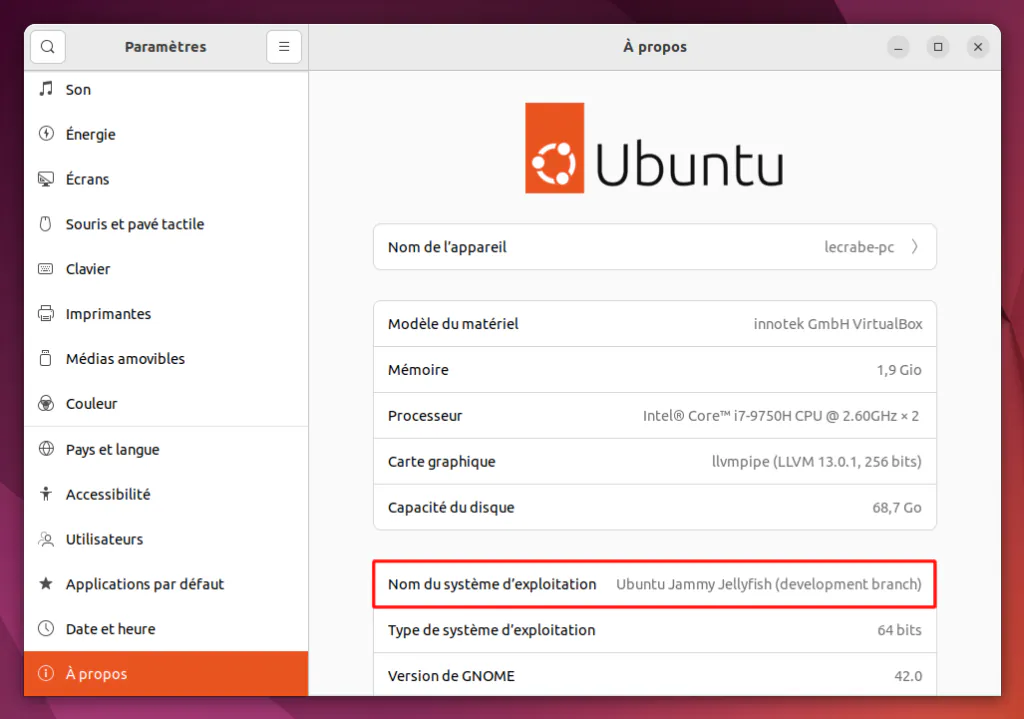Click the Ubuntu logo

tap(654, 148)
